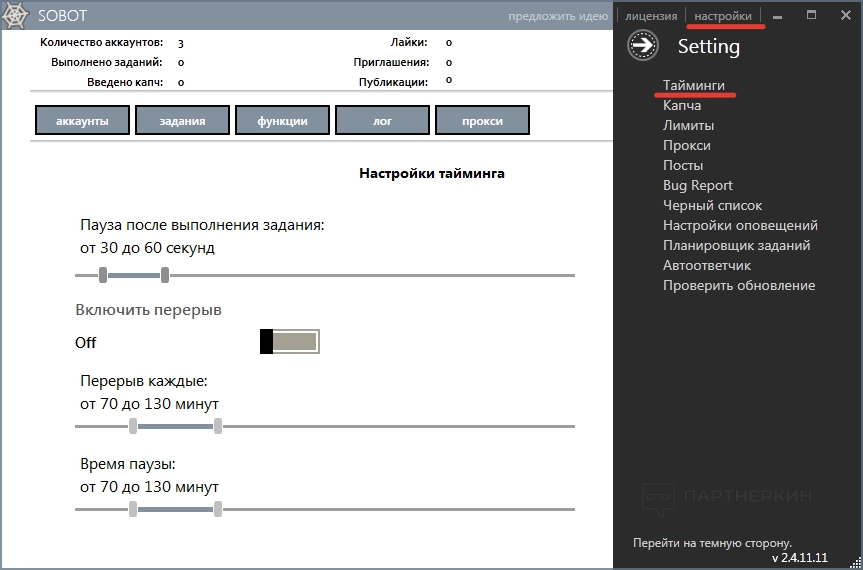This screenshot has width=863, height=570.
Task: Click настройки in the title bar
Action: 723,16
